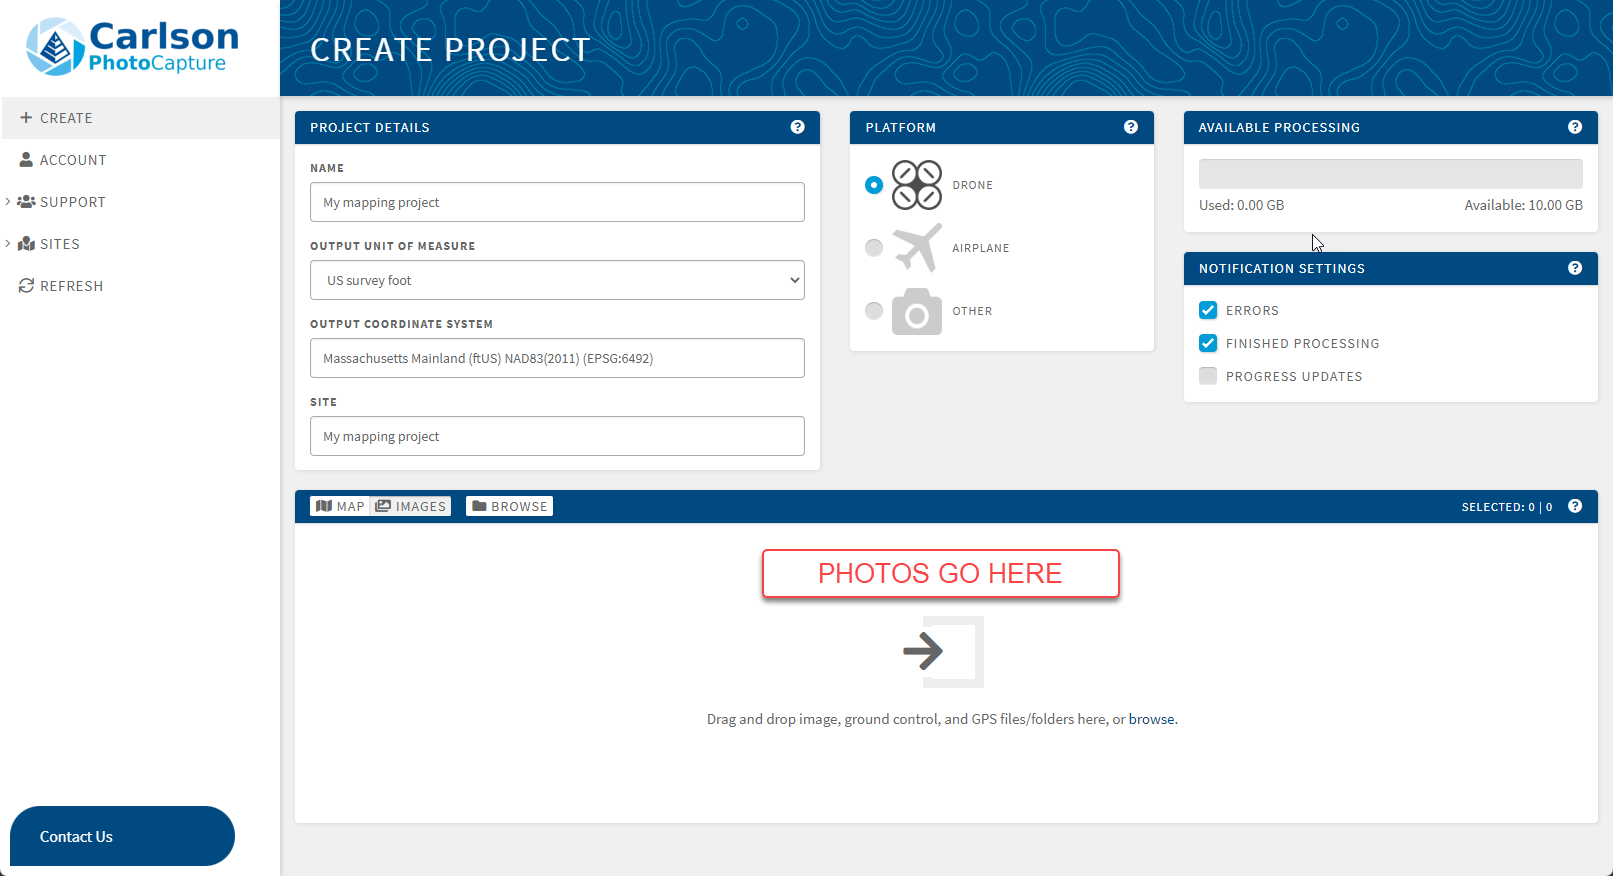Click the Contact Us button

point(122,836)
